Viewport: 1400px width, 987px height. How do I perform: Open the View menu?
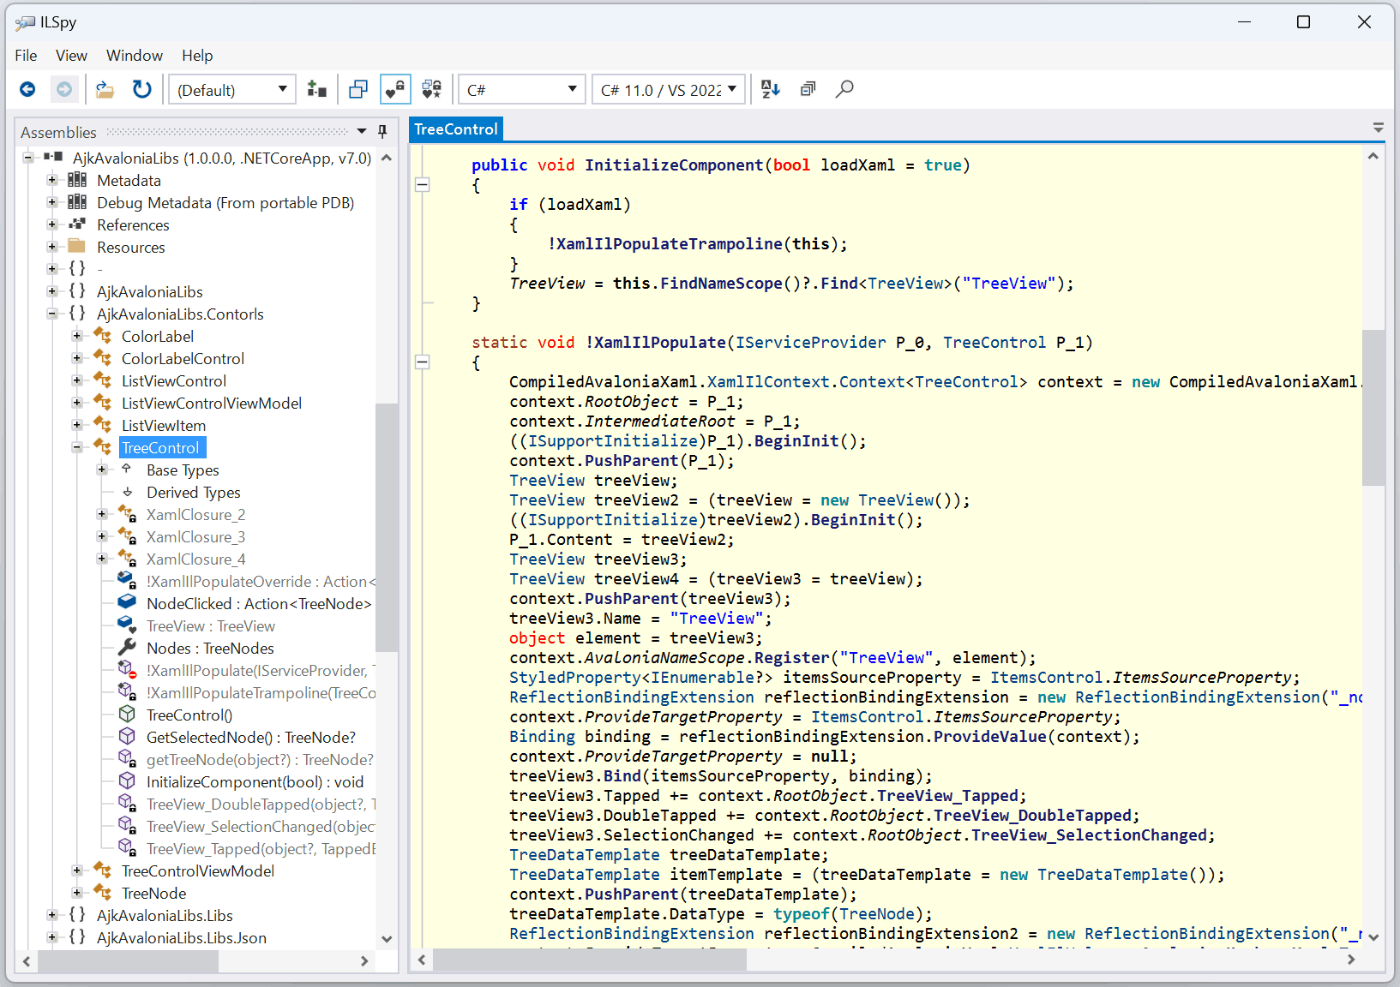(71, 56)
